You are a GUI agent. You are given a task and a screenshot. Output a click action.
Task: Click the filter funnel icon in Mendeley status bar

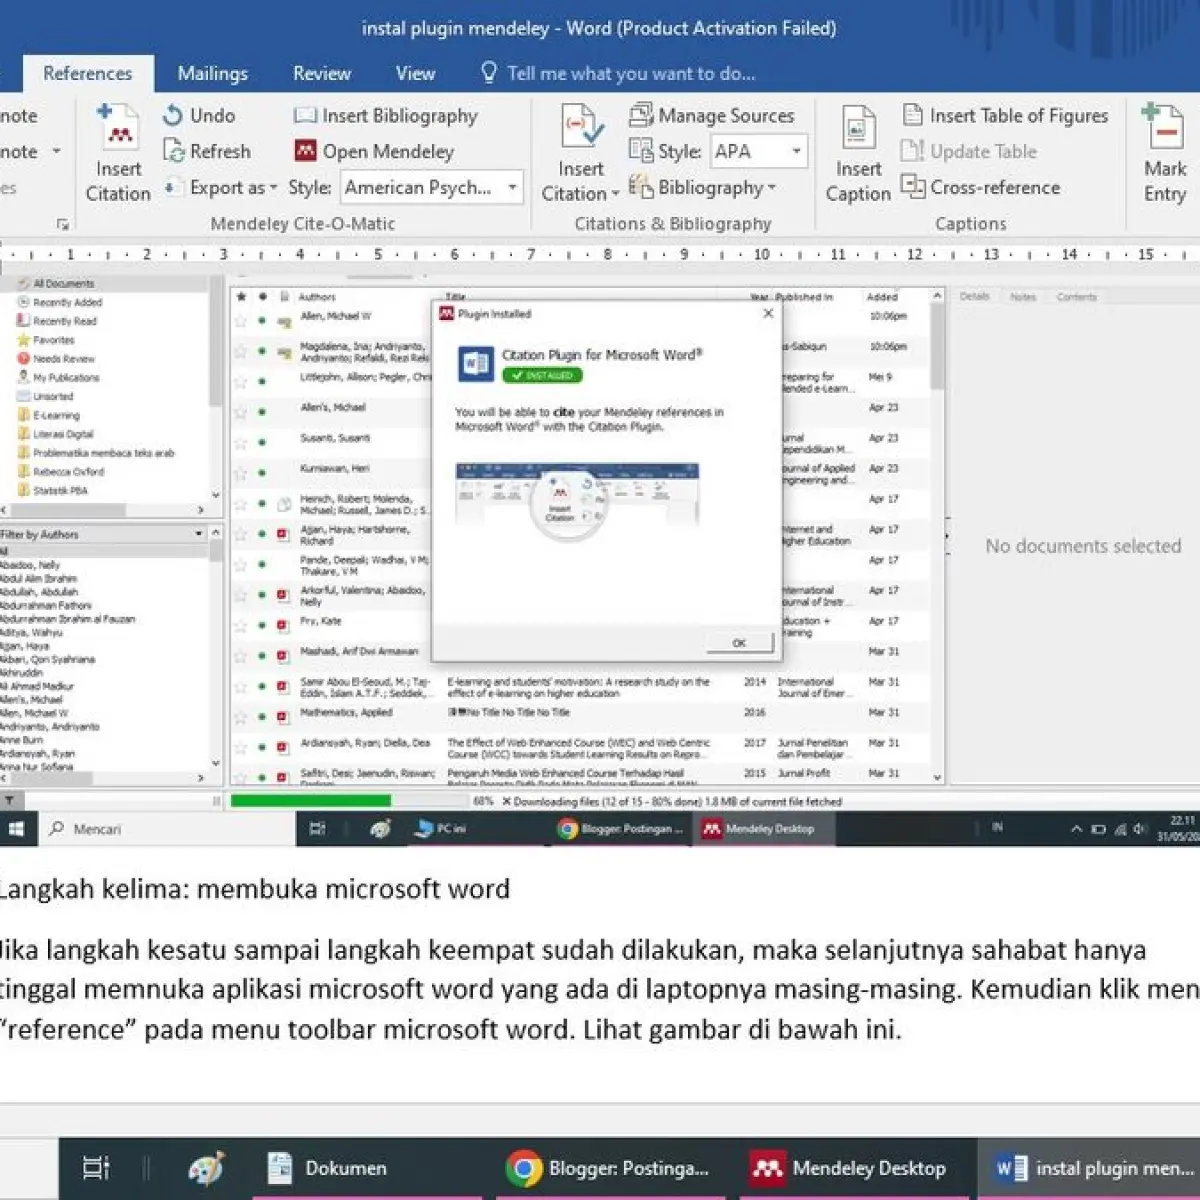10,801
